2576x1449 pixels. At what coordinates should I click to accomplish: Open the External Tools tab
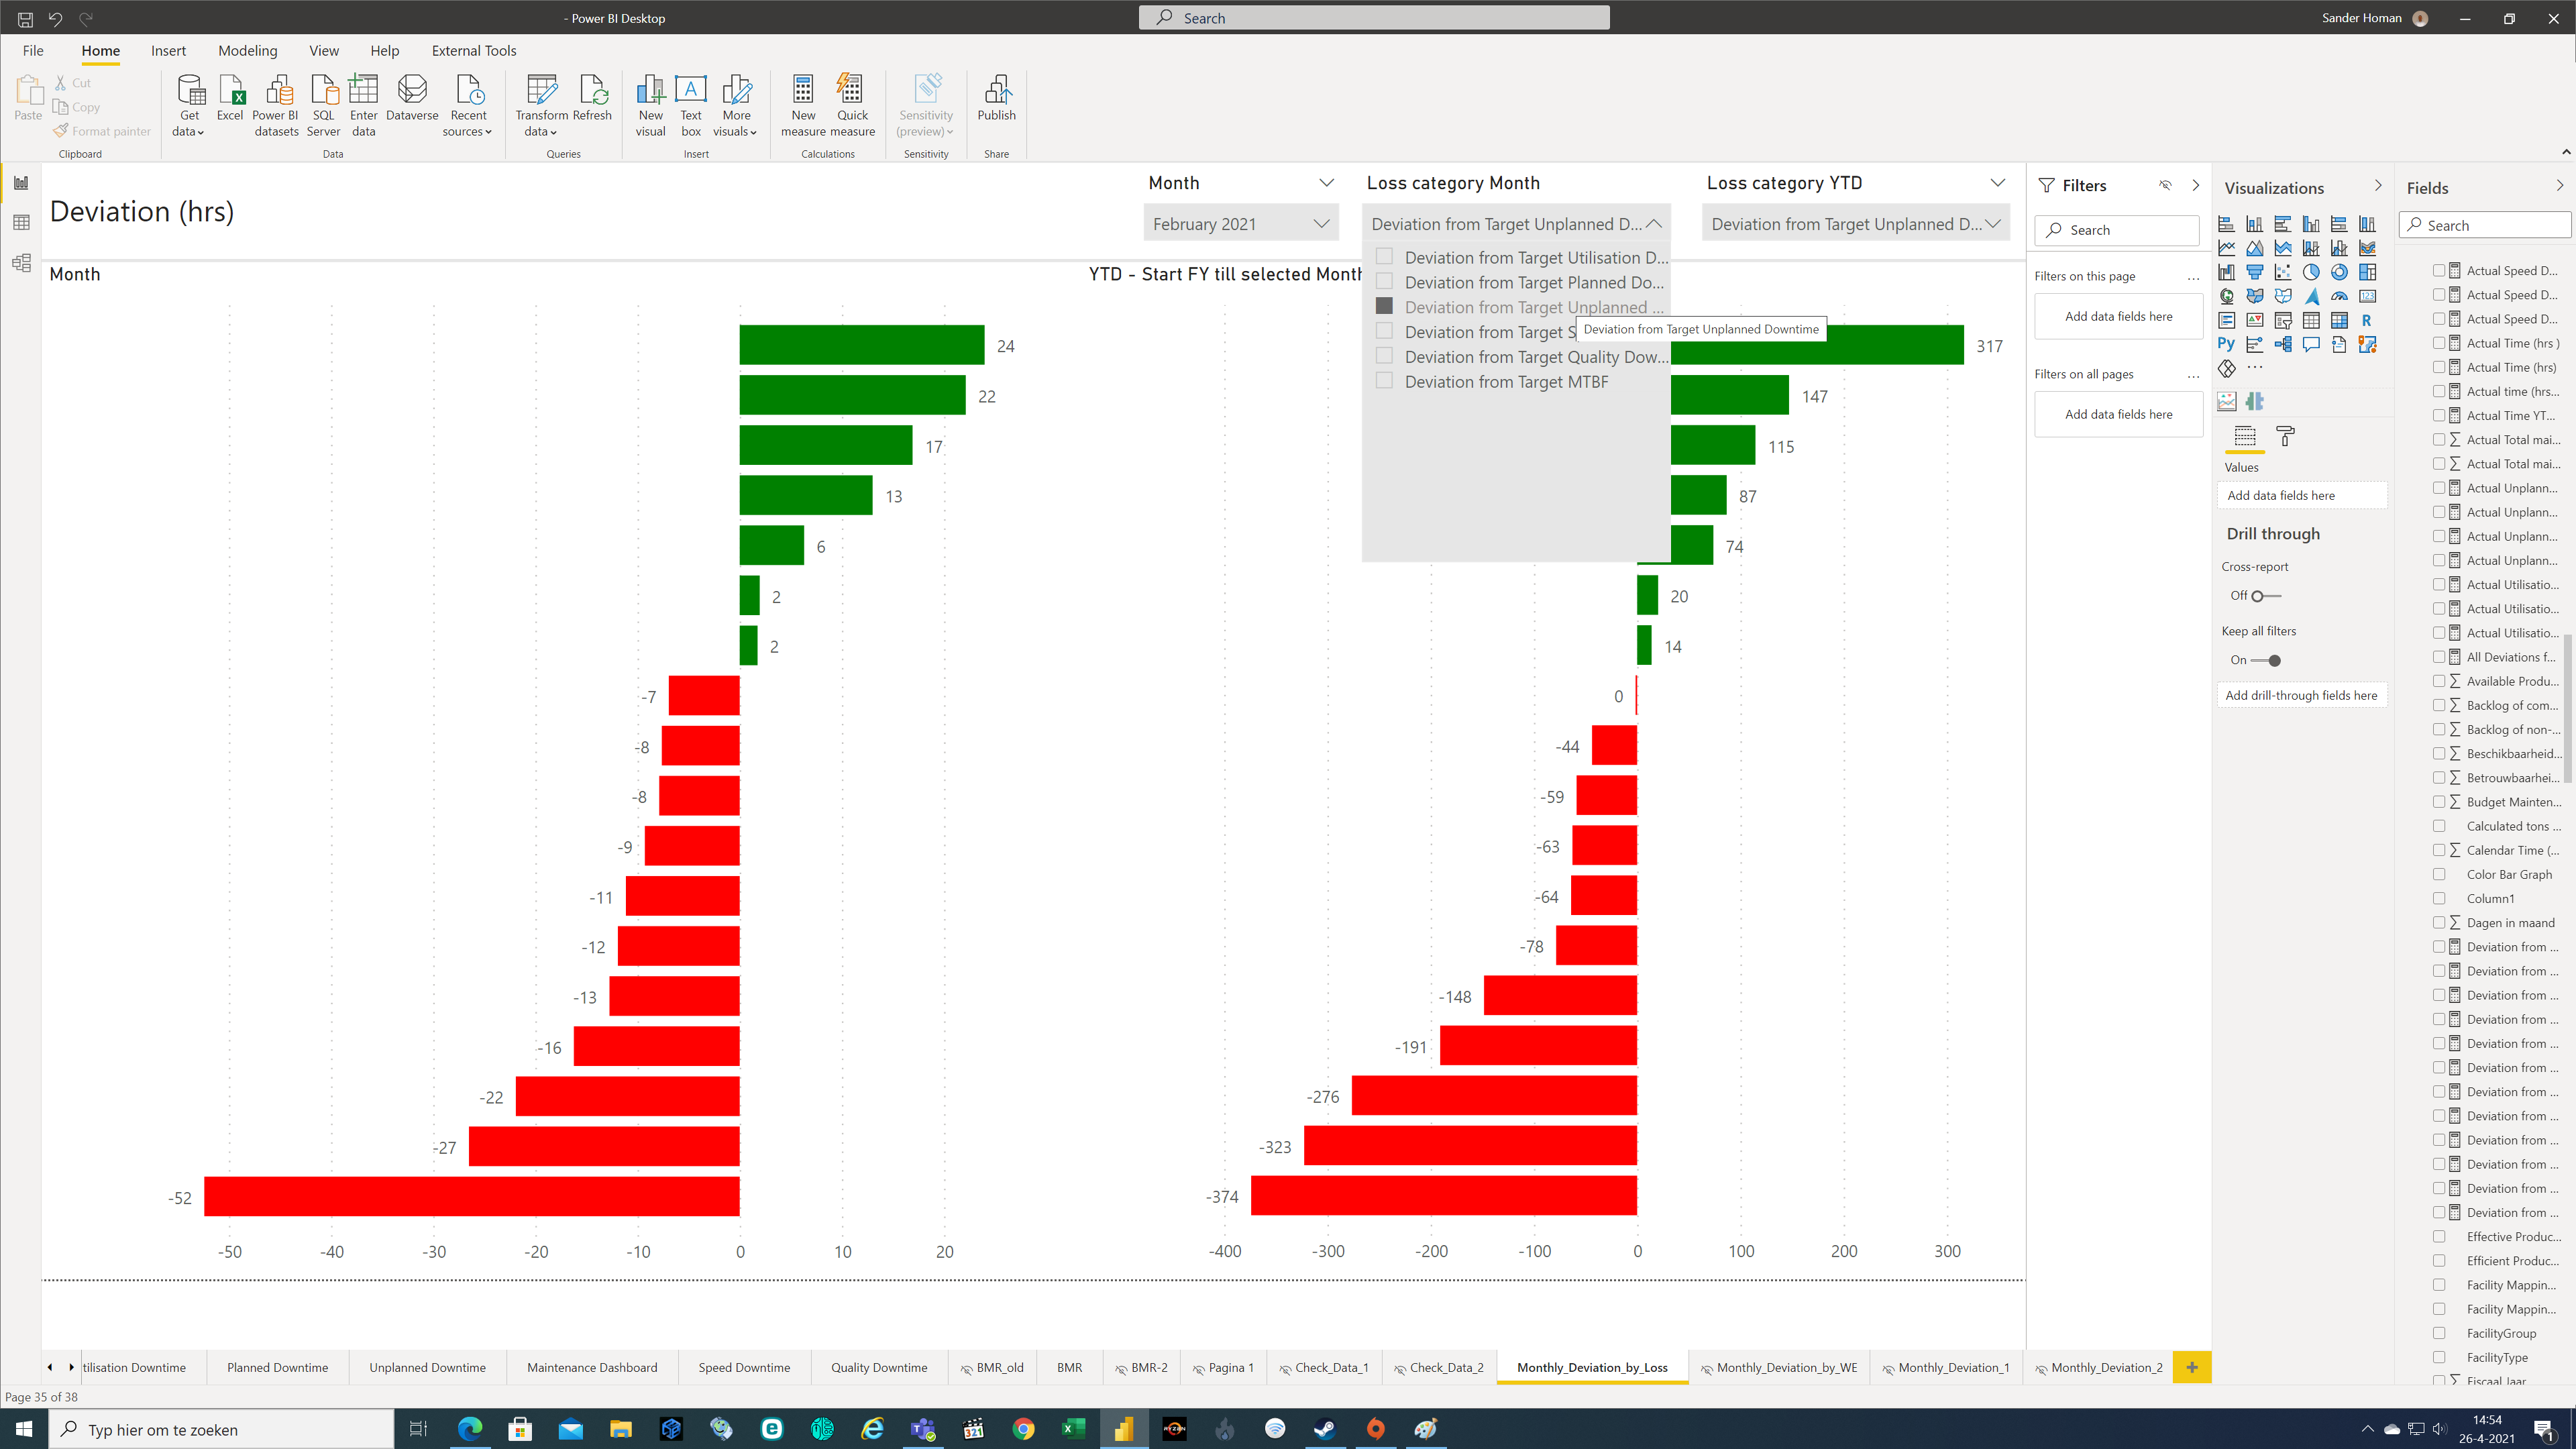(474, 51)
